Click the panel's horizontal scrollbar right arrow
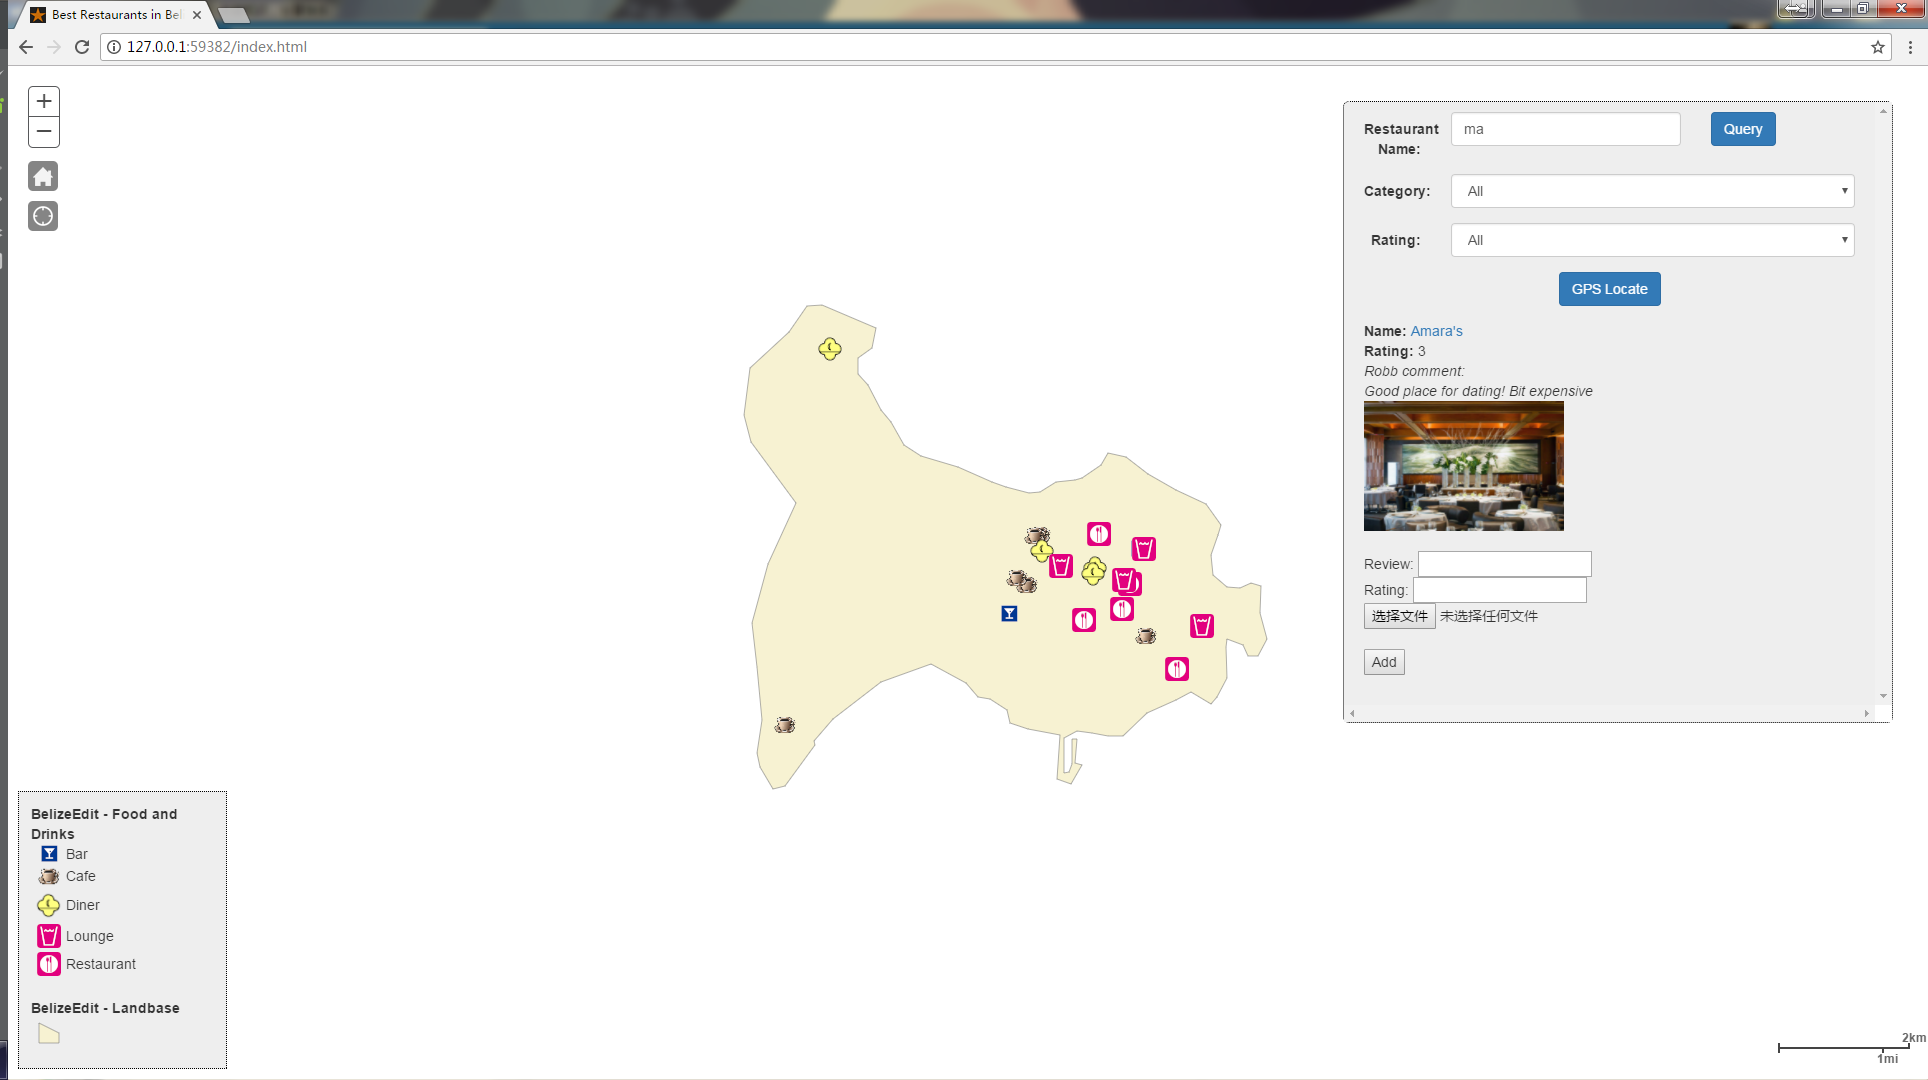Image resolution: width=1928 pixels, height=1080 pixels. pos(1866,713)
